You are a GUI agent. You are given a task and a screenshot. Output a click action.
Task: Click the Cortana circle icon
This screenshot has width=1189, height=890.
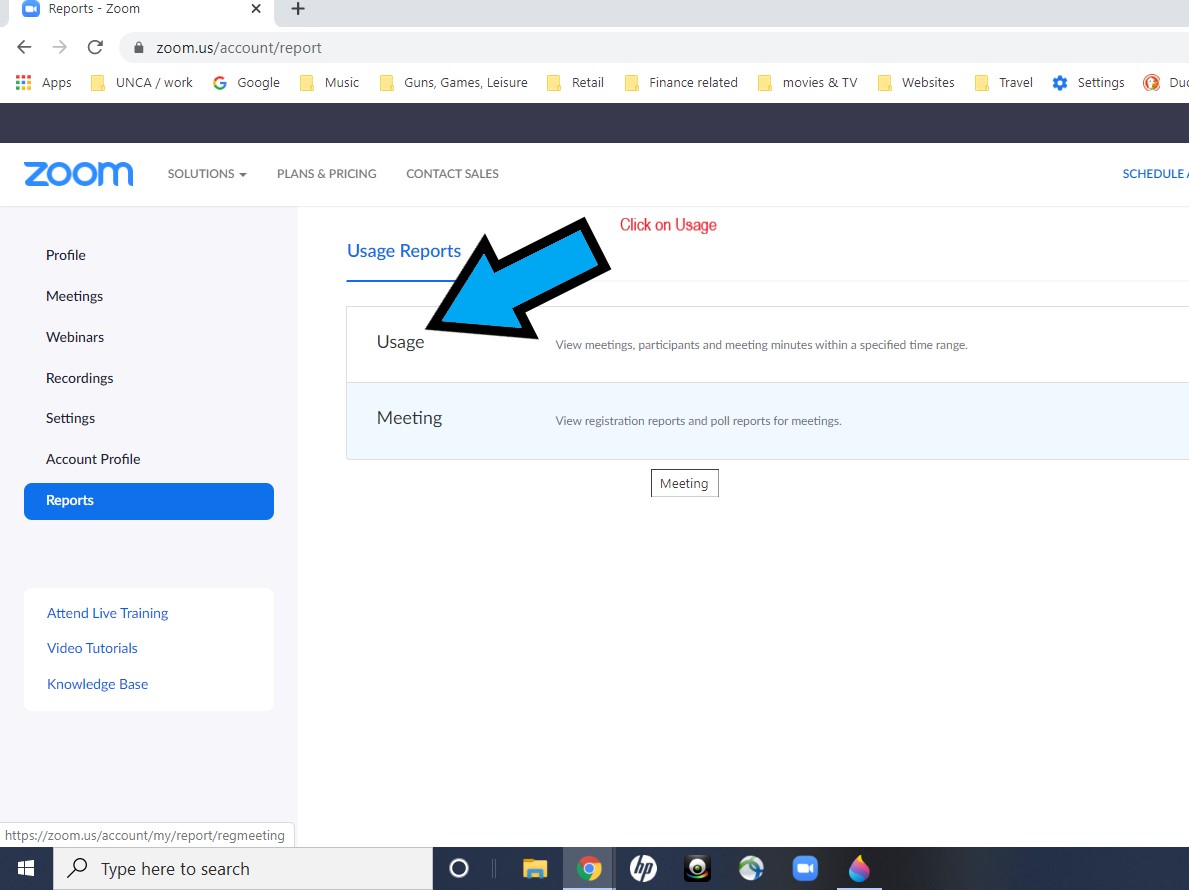459,868
